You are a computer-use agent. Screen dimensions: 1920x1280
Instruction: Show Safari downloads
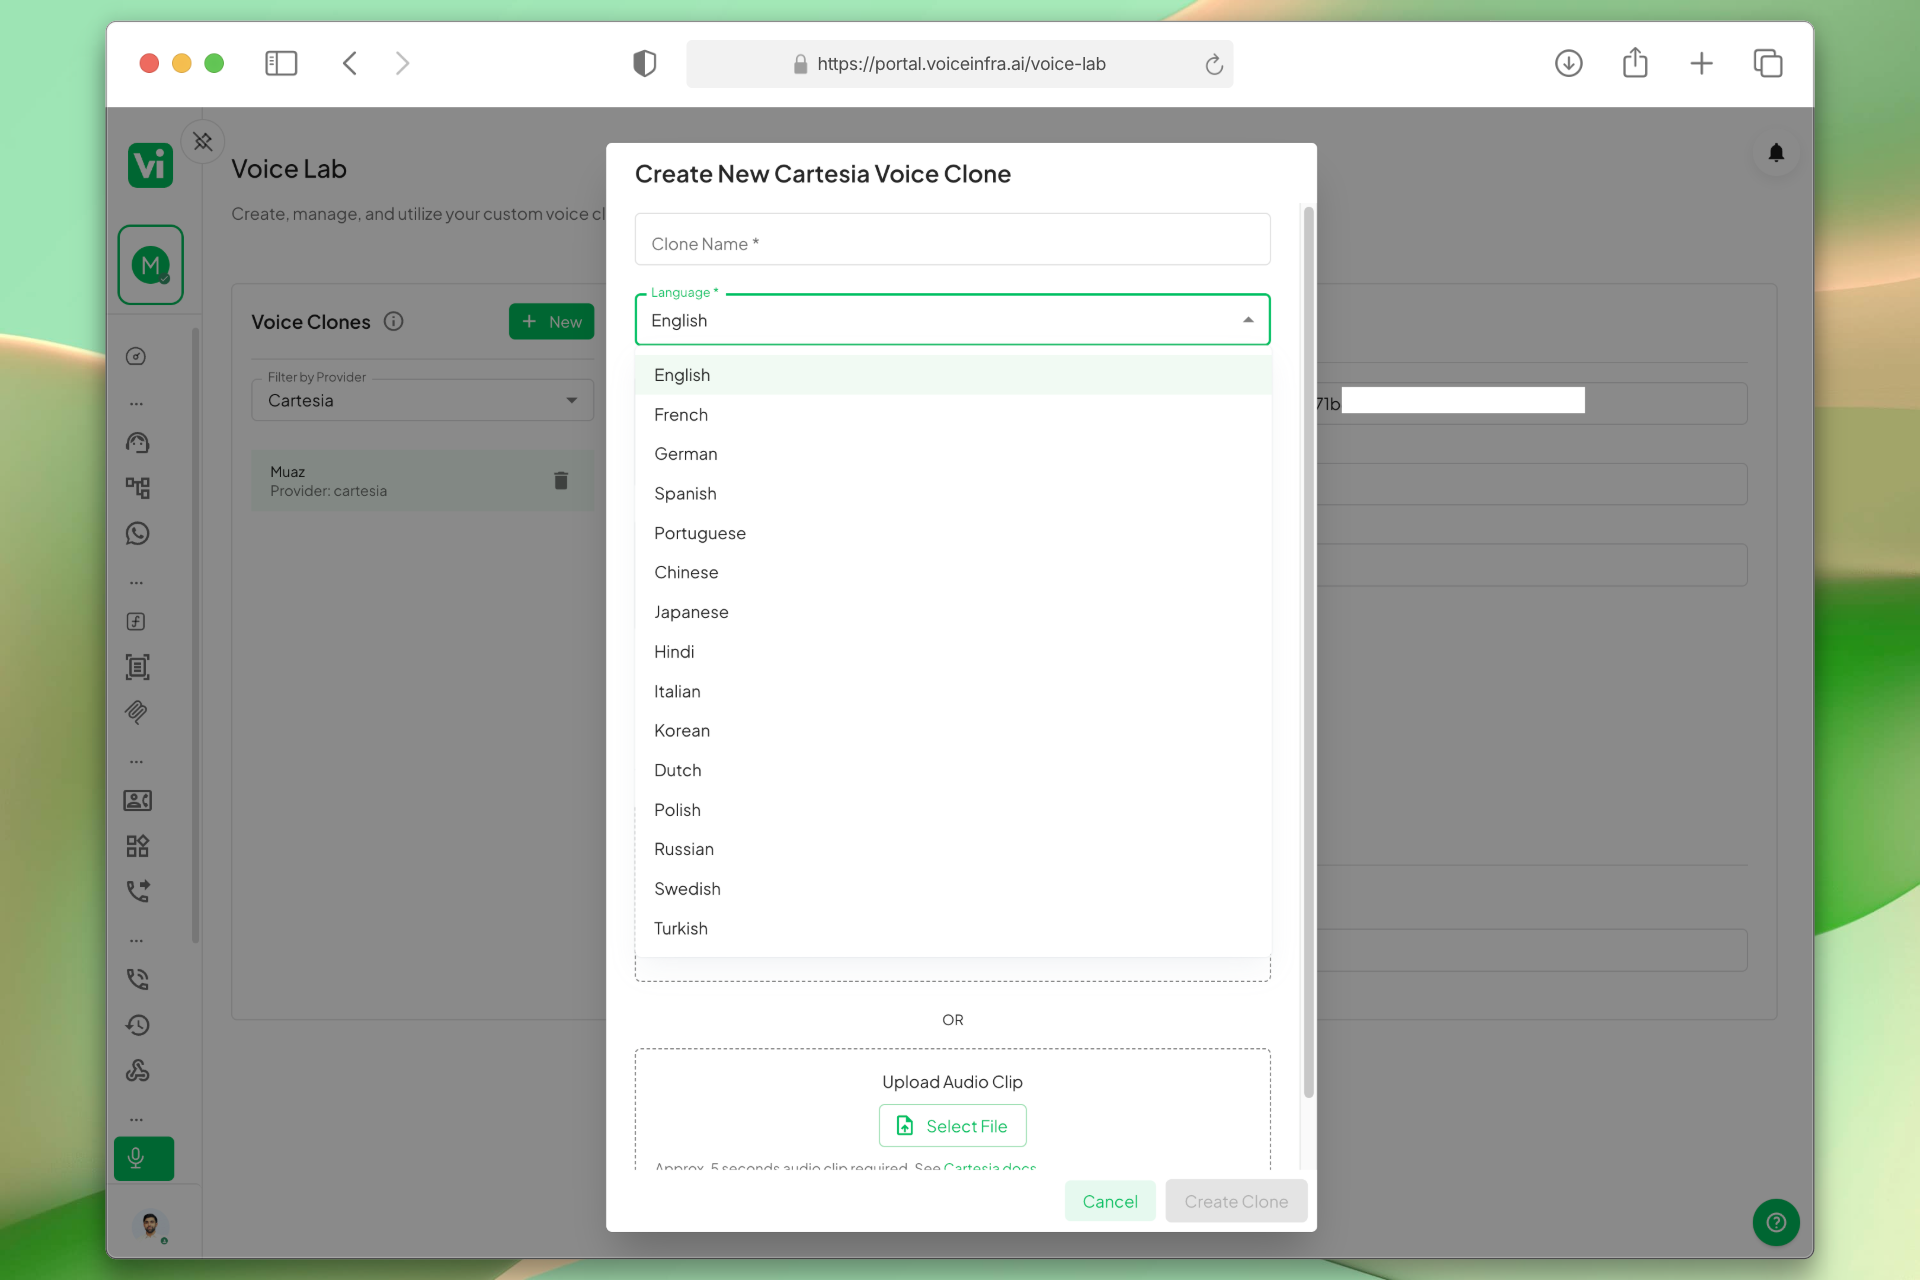pos(1569,64)
